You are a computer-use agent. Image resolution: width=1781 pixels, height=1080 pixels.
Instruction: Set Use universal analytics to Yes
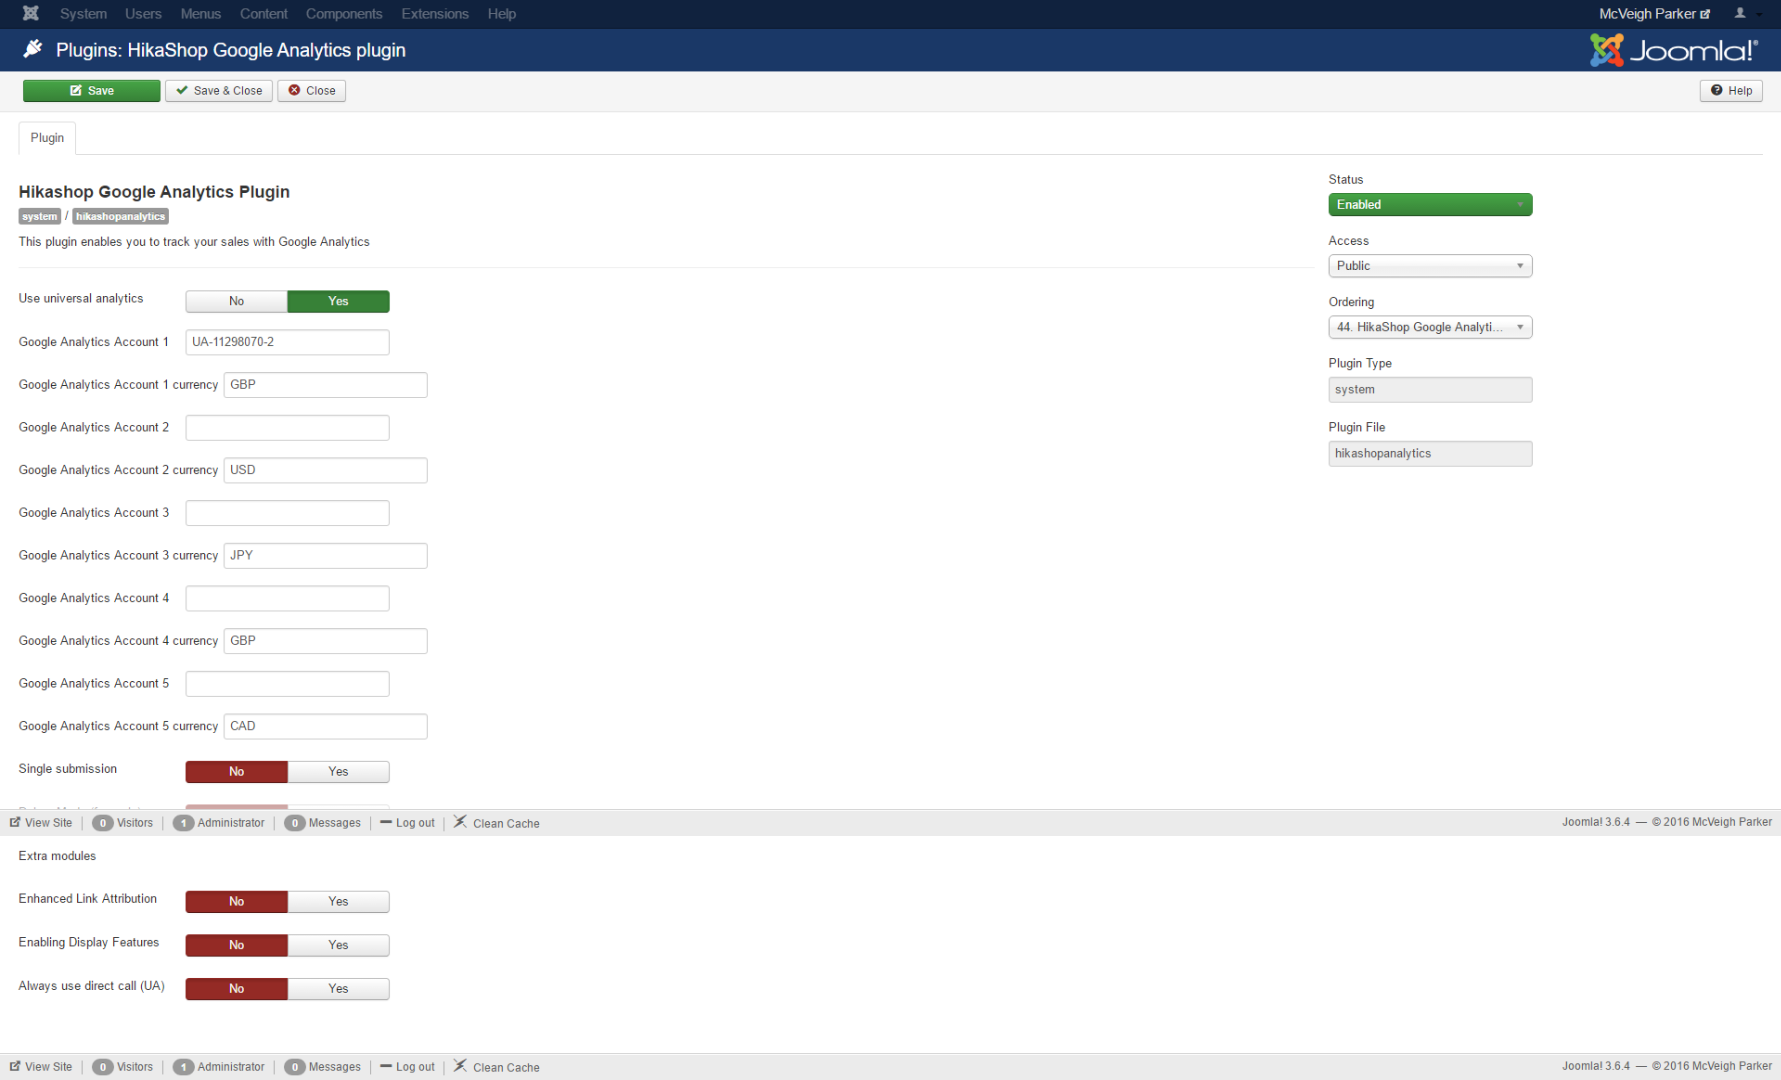click(x=338, y=301)
